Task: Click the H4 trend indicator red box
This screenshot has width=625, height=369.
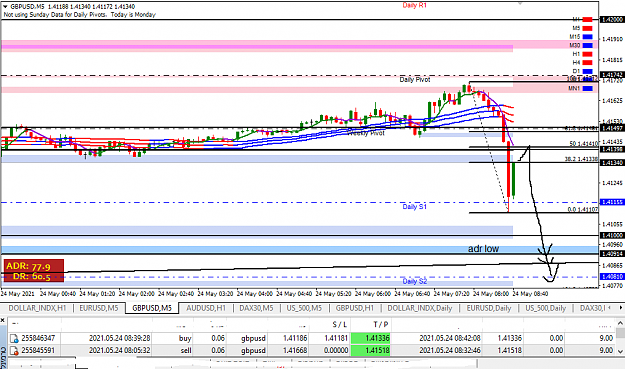Action: tap(587, 63)
